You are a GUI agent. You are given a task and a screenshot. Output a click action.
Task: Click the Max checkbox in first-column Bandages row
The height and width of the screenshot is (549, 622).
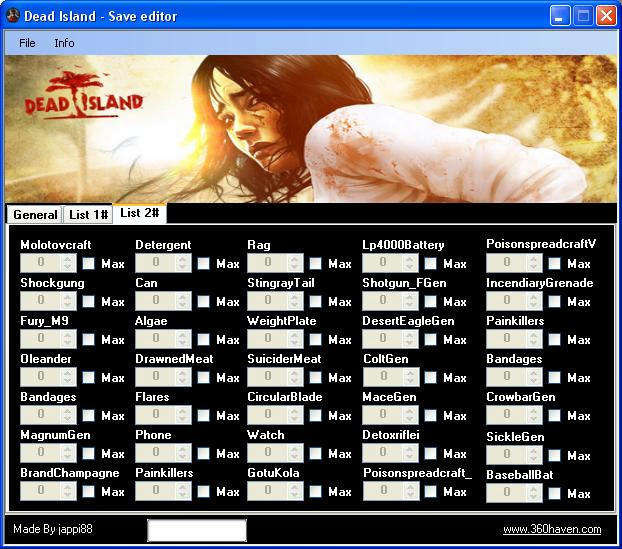pos(88,415)
